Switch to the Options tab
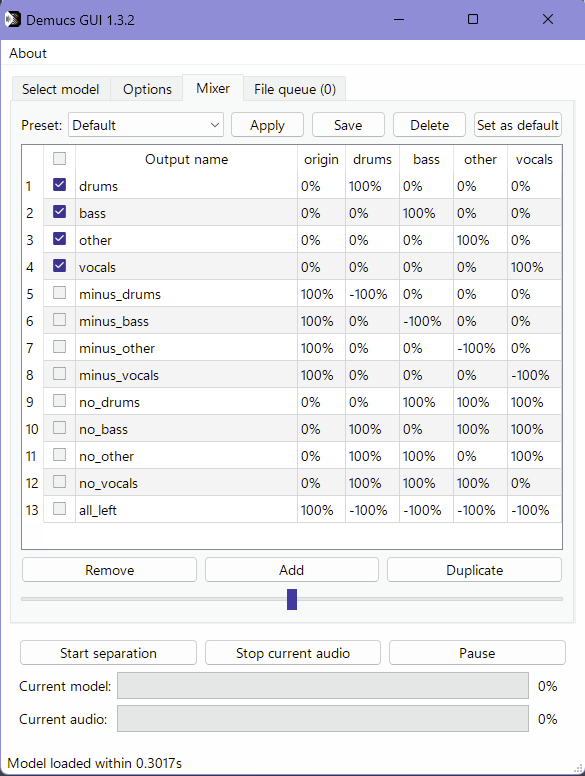The height and width of the screenshot is (776, 585). pos(147,89)
